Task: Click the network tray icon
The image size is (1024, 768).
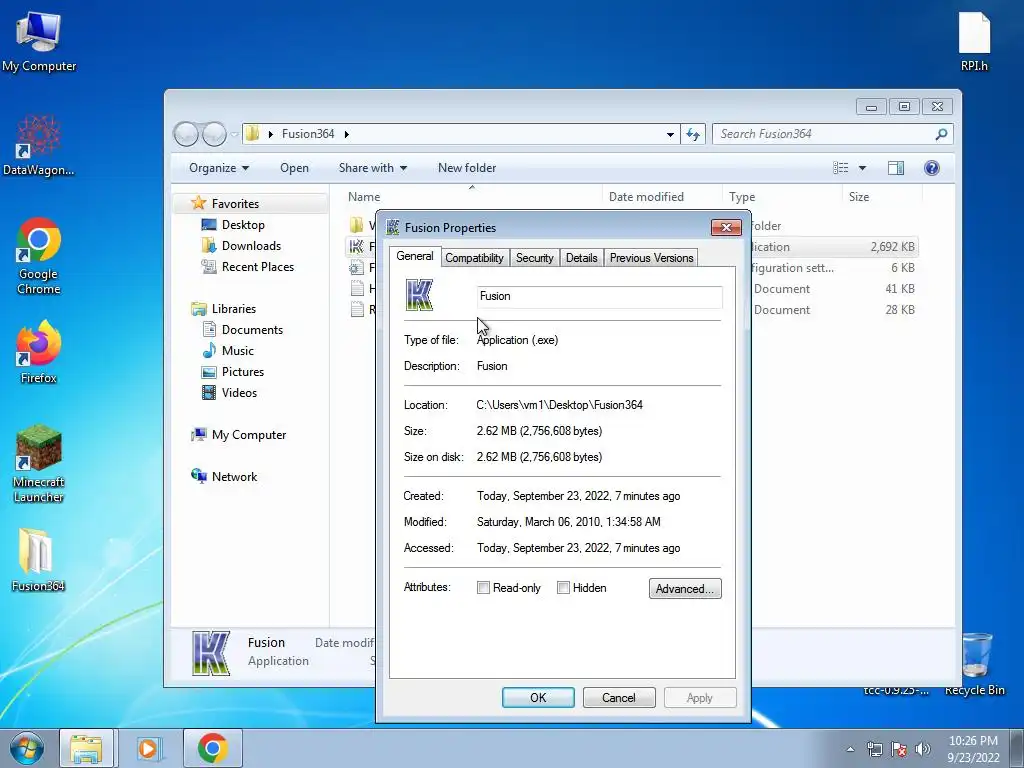Action: click(x=874, y=749)
